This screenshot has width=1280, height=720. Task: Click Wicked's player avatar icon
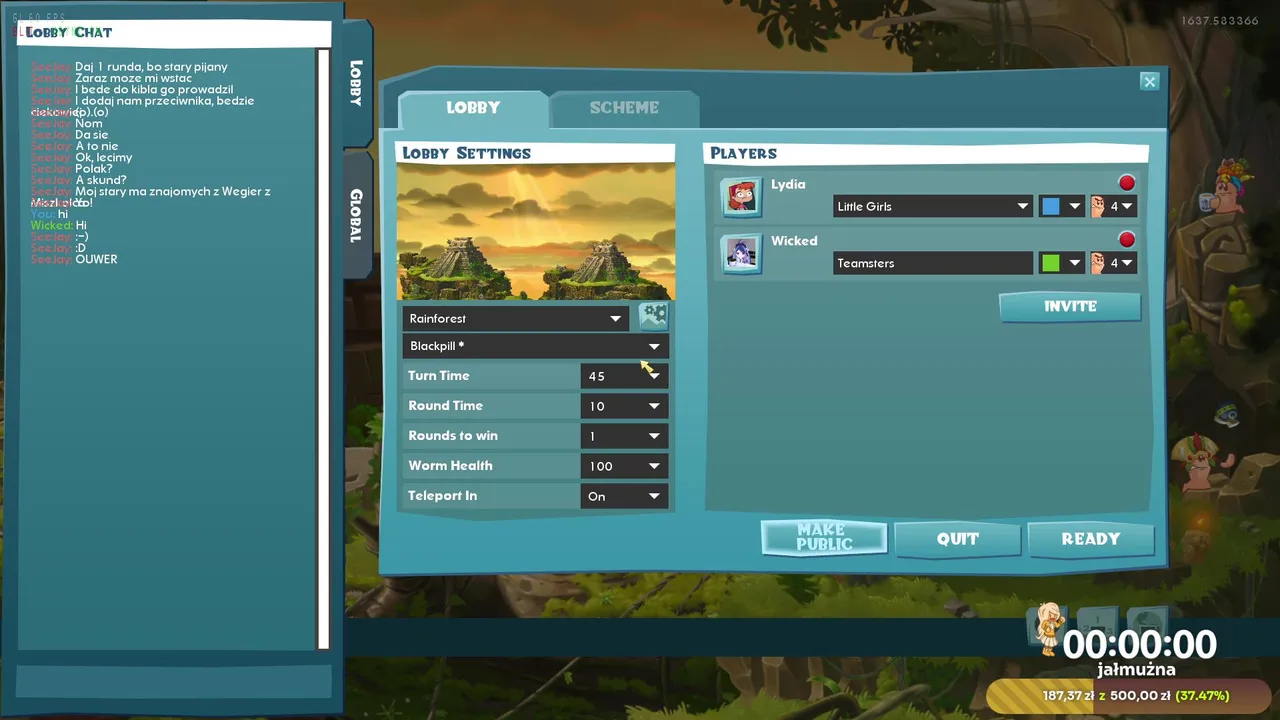pos(741,253)
